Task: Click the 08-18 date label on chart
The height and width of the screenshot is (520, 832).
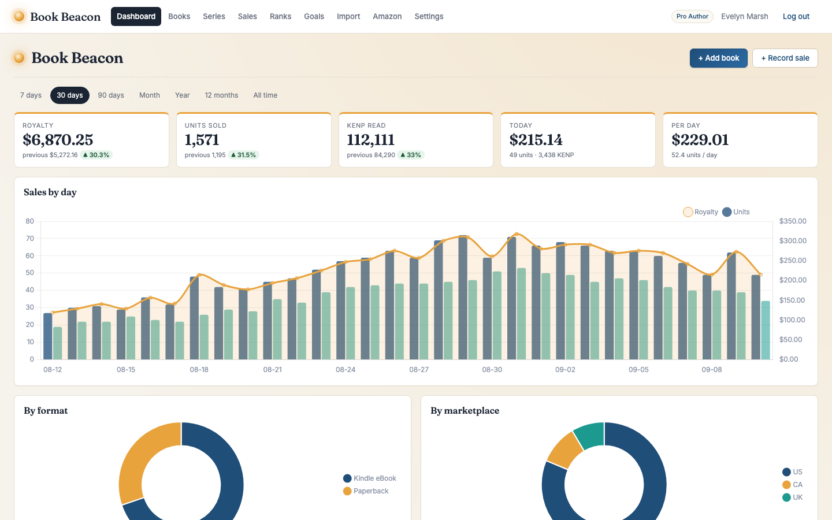Action: (199, 369)
